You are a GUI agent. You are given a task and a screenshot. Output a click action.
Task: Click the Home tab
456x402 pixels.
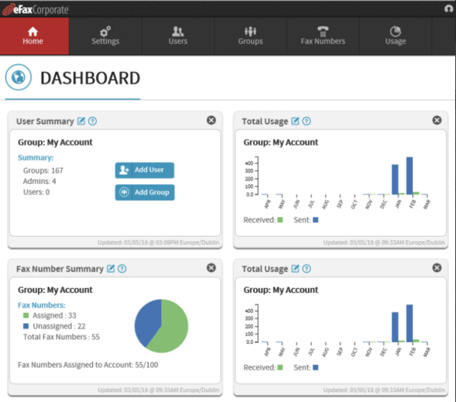(34, 36)
